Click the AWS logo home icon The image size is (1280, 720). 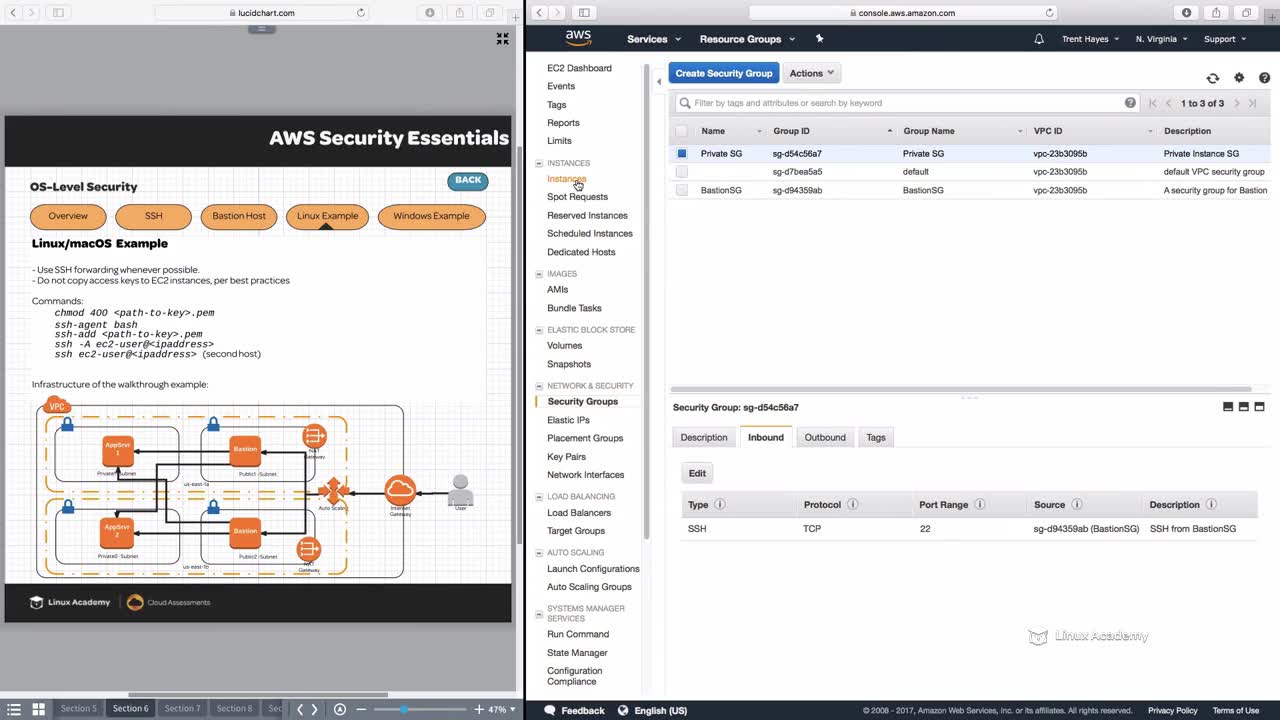coord(578,38)
